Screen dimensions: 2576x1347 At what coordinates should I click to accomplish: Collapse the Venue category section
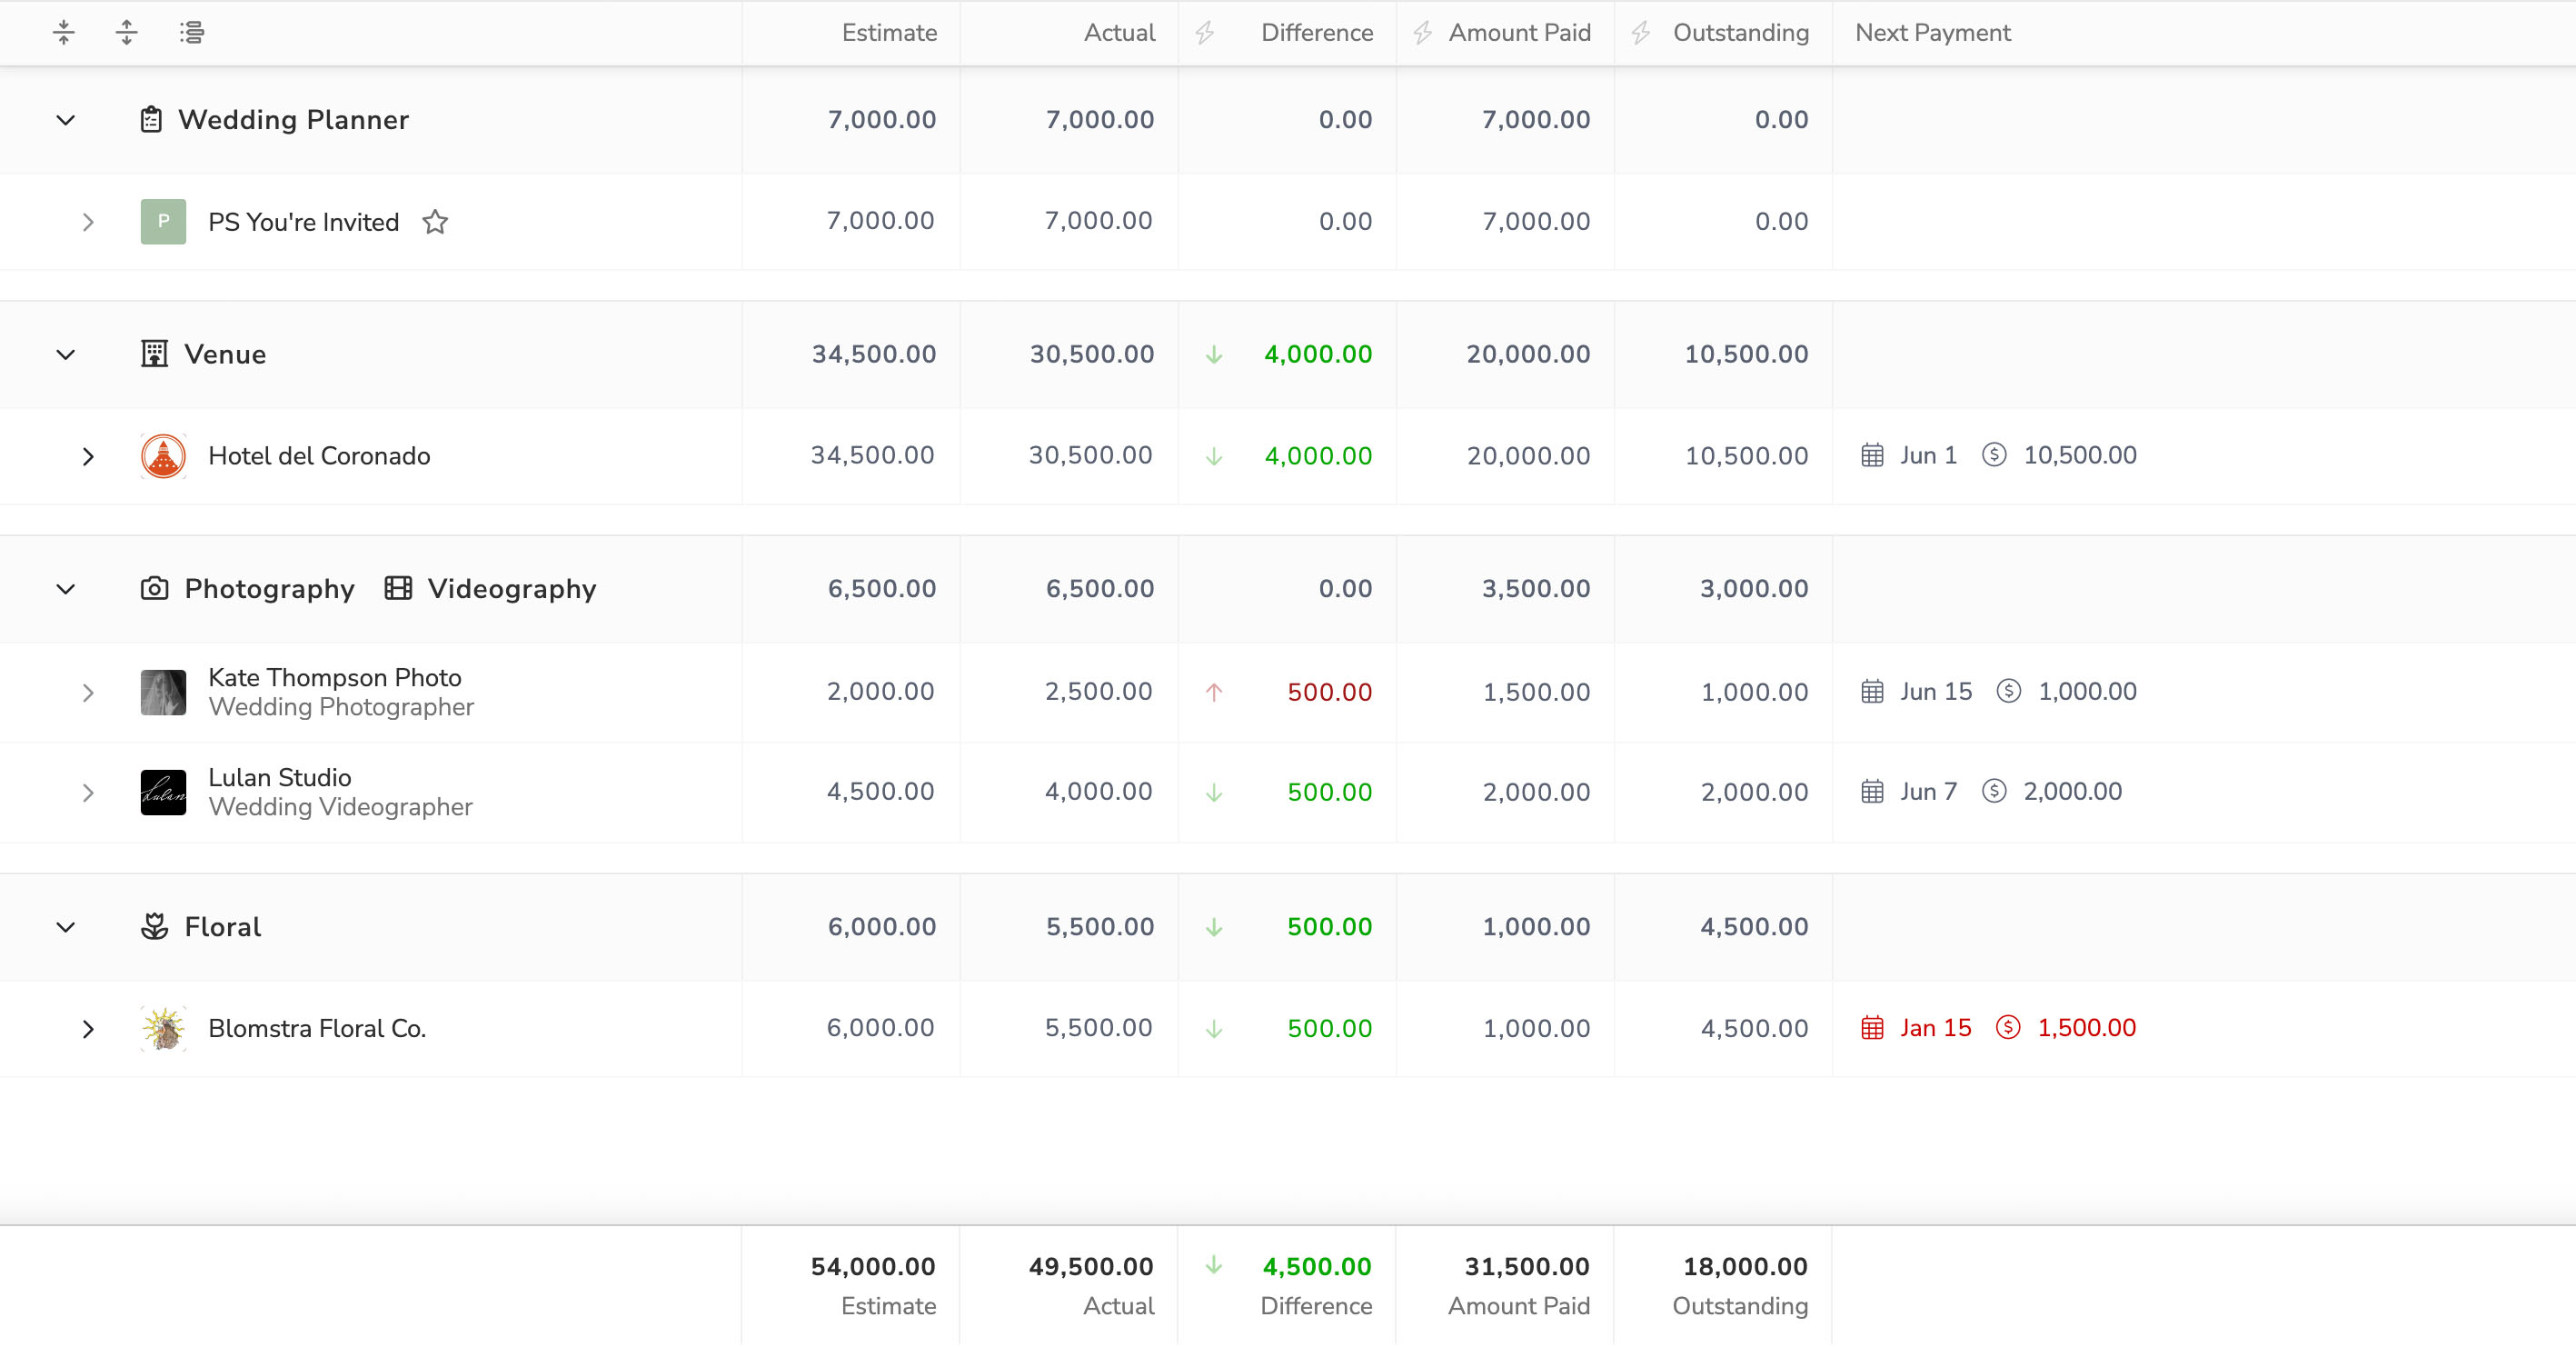[x=66, y=355]
